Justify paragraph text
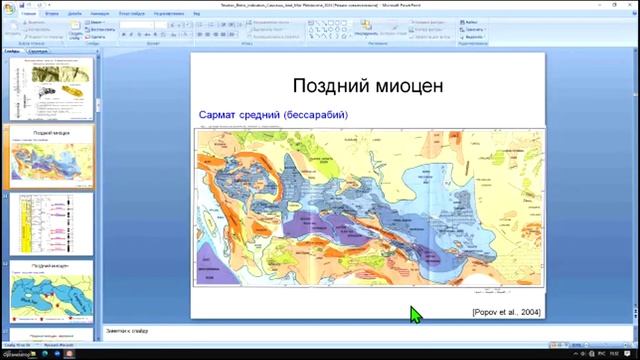 point(223,35)
